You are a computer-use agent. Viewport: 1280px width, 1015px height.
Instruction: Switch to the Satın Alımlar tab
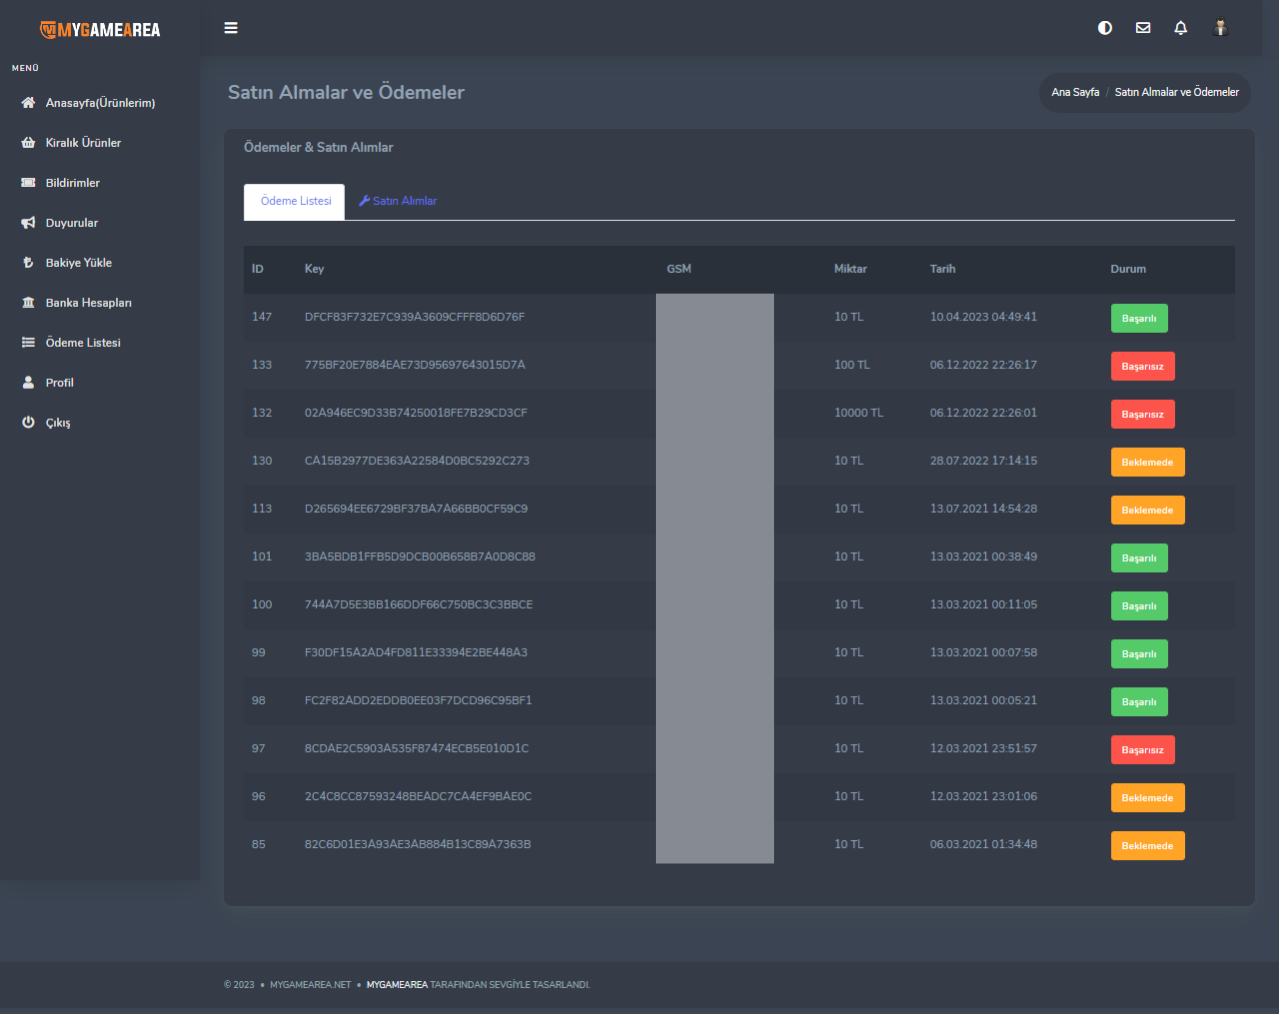(399, 201)
